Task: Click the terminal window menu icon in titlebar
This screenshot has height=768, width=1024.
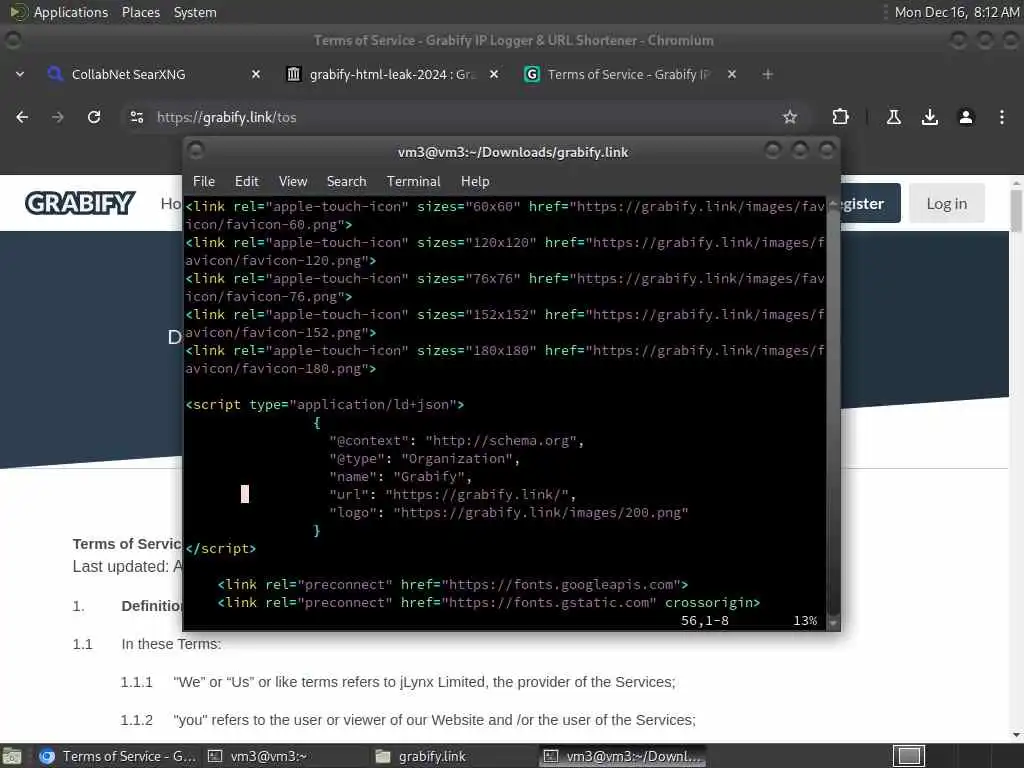Action: click(x=196, y=151)
